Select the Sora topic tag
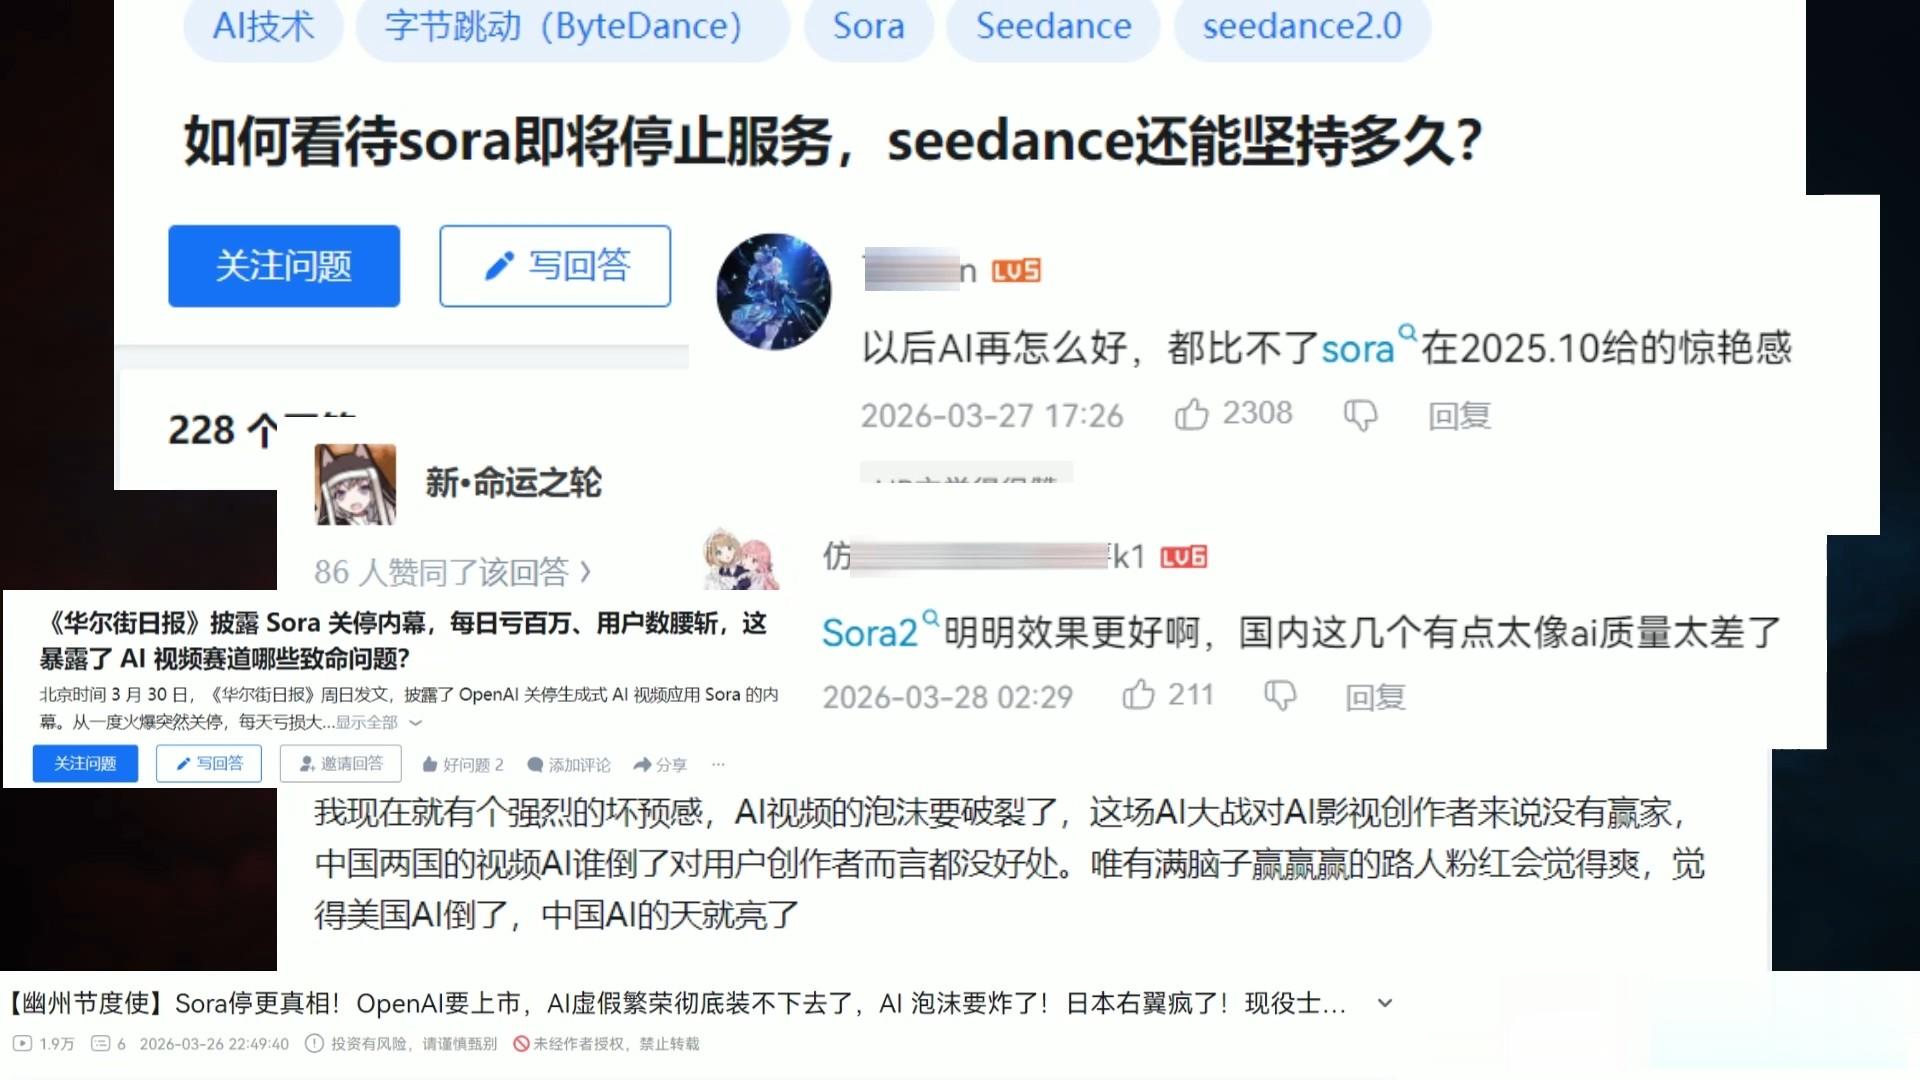The image size is (1920, 1080). tap(868, 26)
